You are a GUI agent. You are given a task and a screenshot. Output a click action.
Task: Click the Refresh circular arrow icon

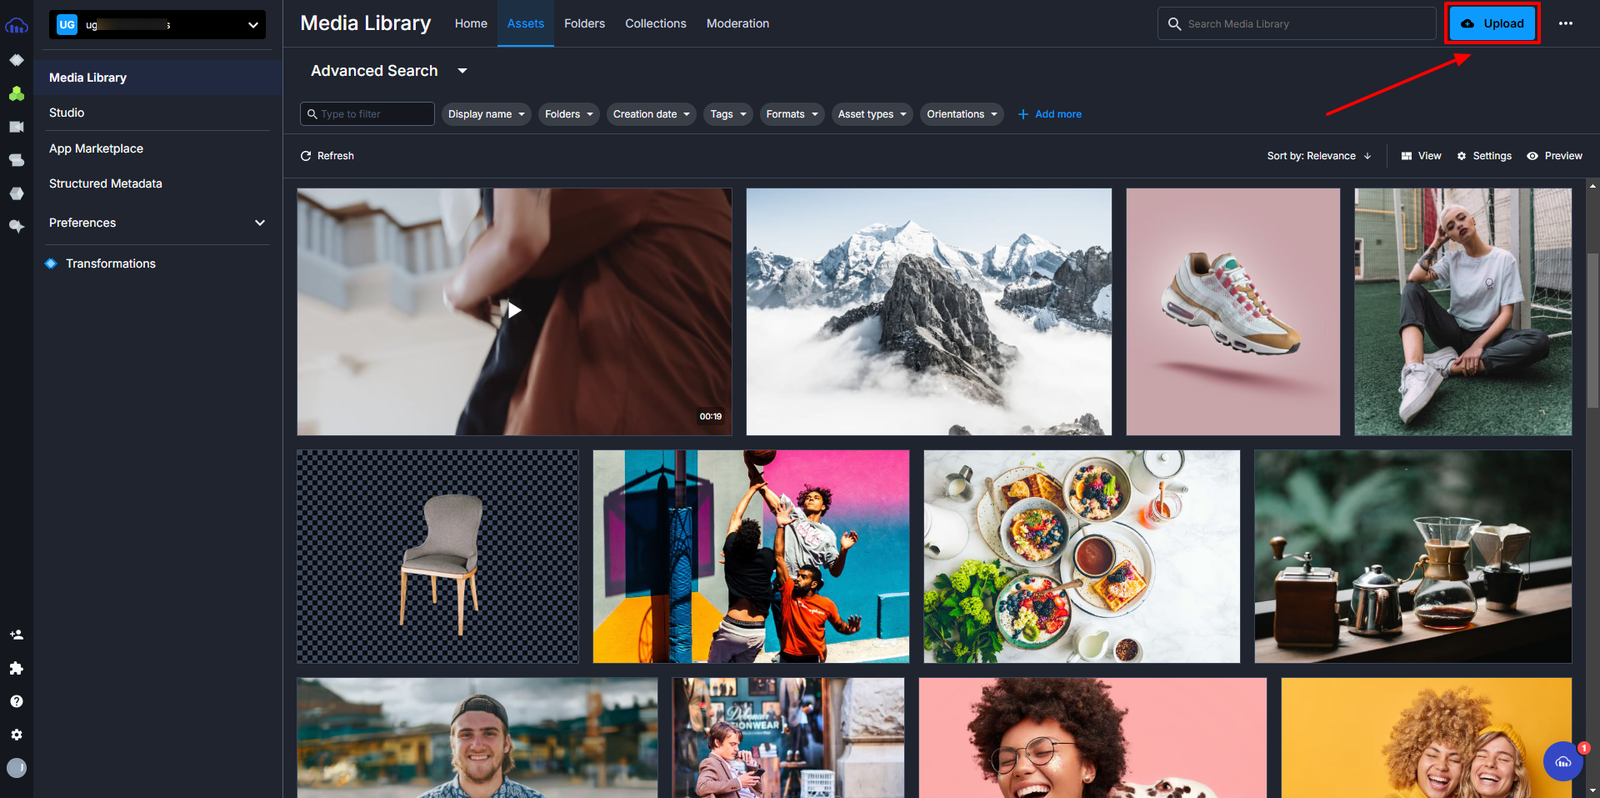coord(306,156)
